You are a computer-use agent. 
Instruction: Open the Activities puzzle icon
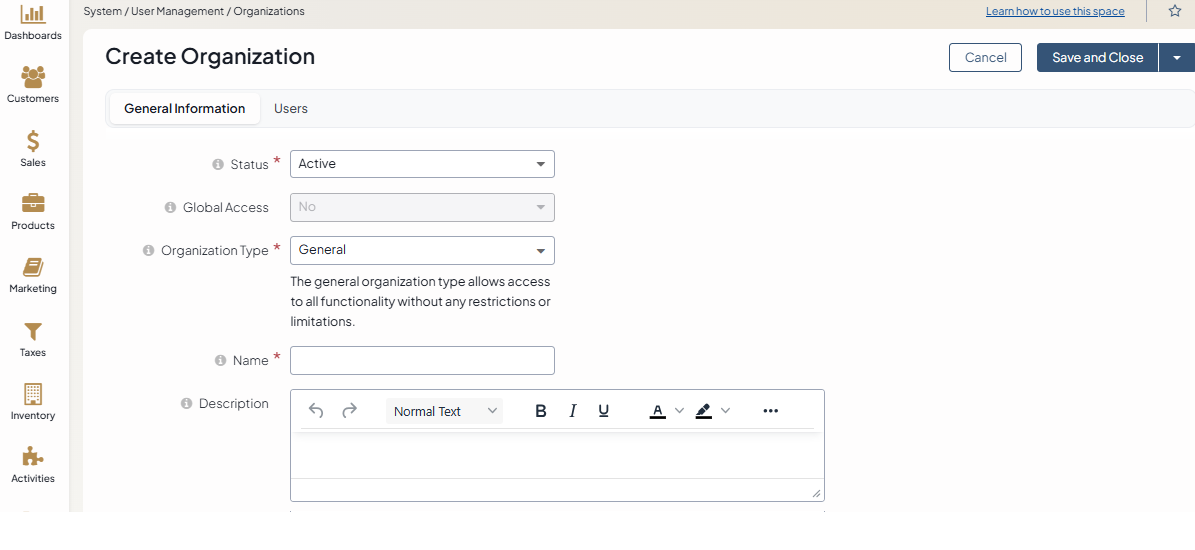pyautogui.click(x=33, y=457)
